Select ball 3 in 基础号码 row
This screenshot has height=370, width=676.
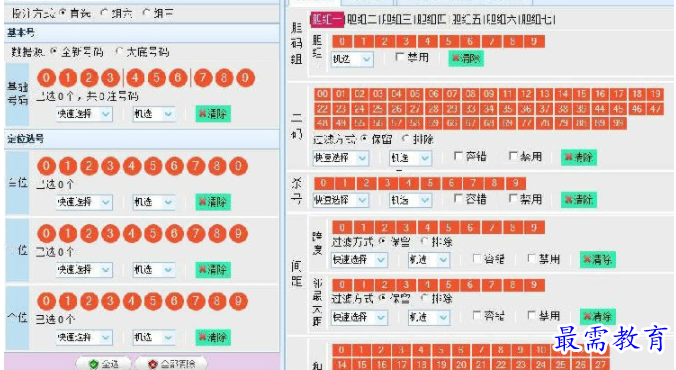point(110,78)
